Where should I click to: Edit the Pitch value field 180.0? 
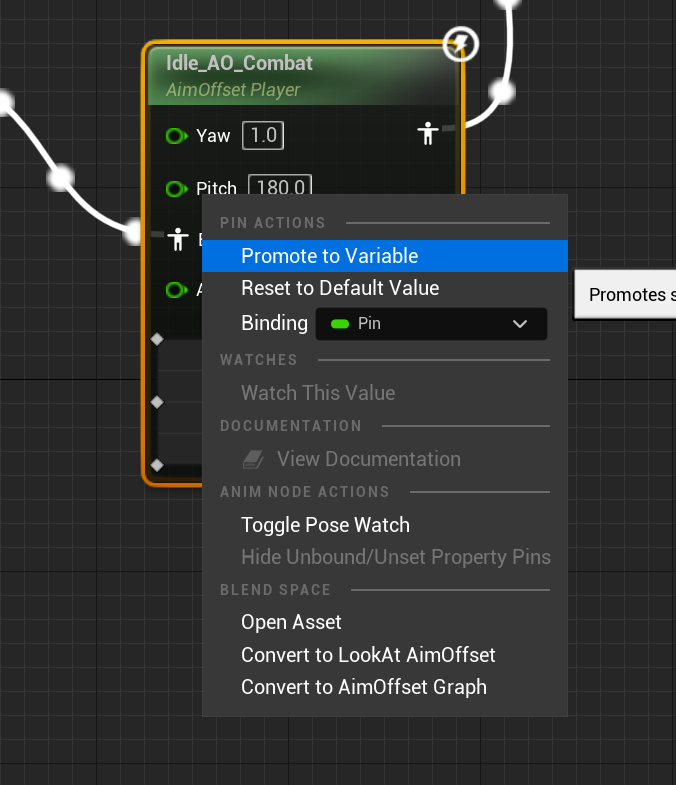(280, 185)
